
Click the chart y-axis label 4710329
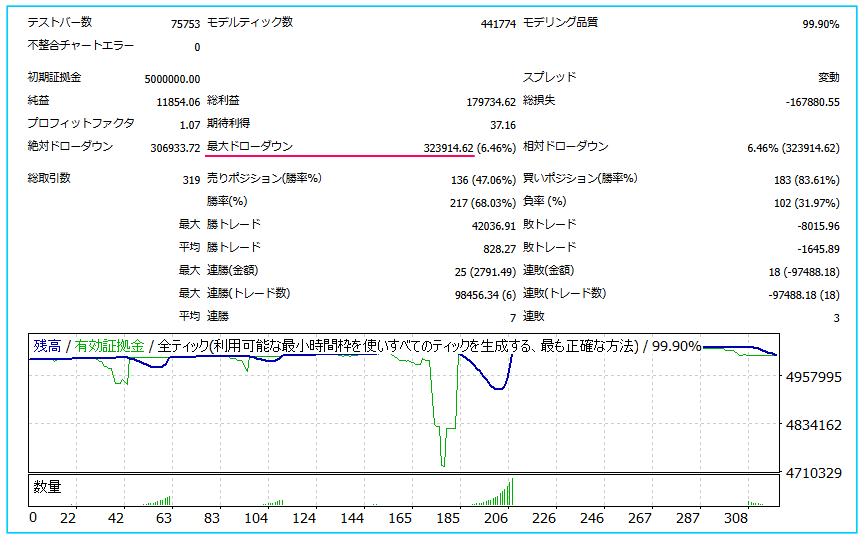(814, 473)
